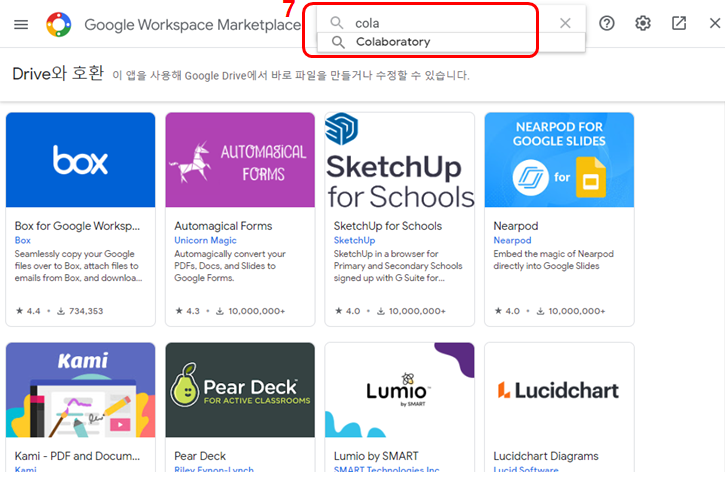Open the hamburger main menu

[x=21, y=25]
